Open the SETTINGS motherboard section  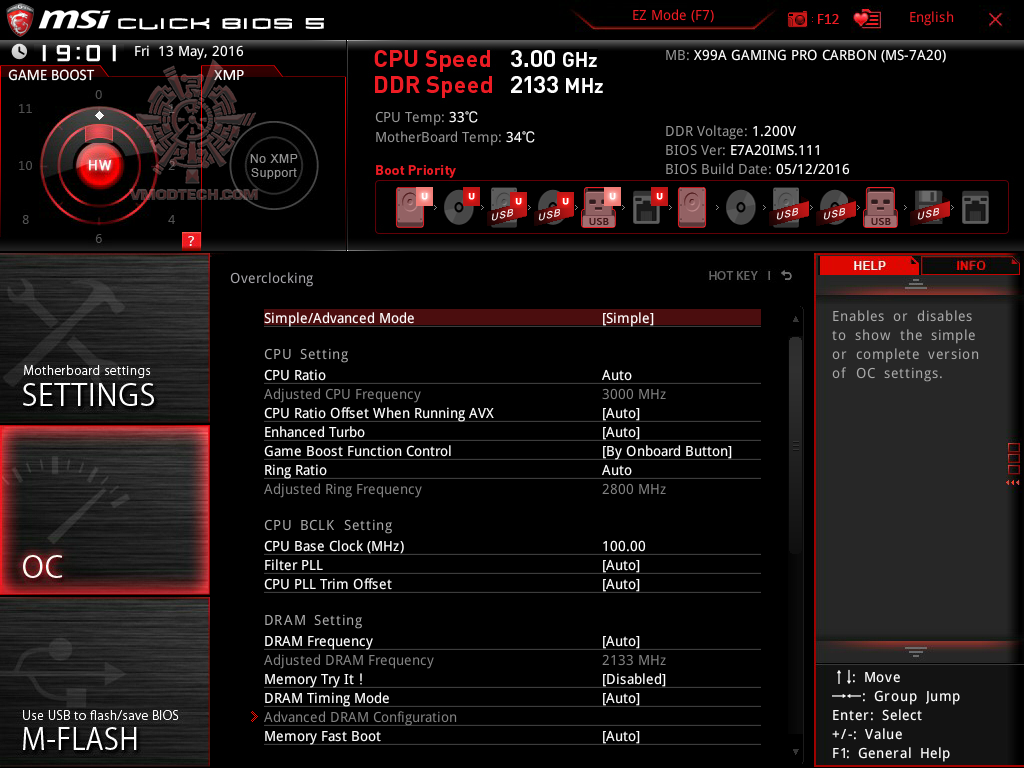tap(104, 338)
